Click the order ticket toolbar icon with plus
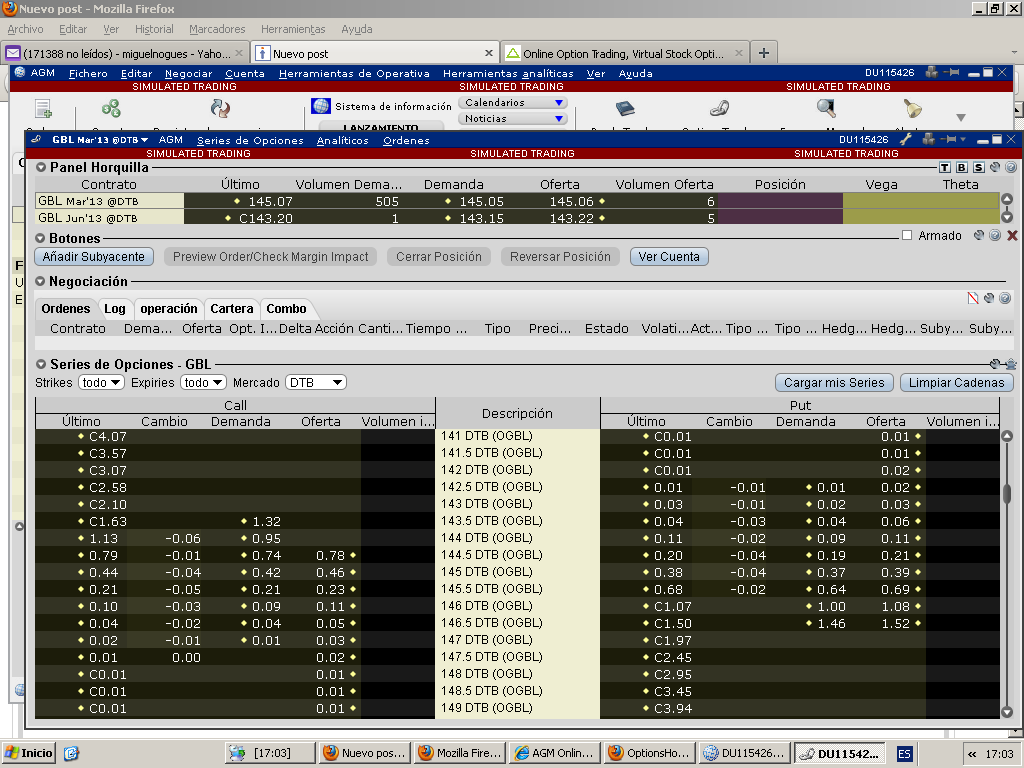The width and height of the screenshot is (1024, 768). click(x=43, y=108)
